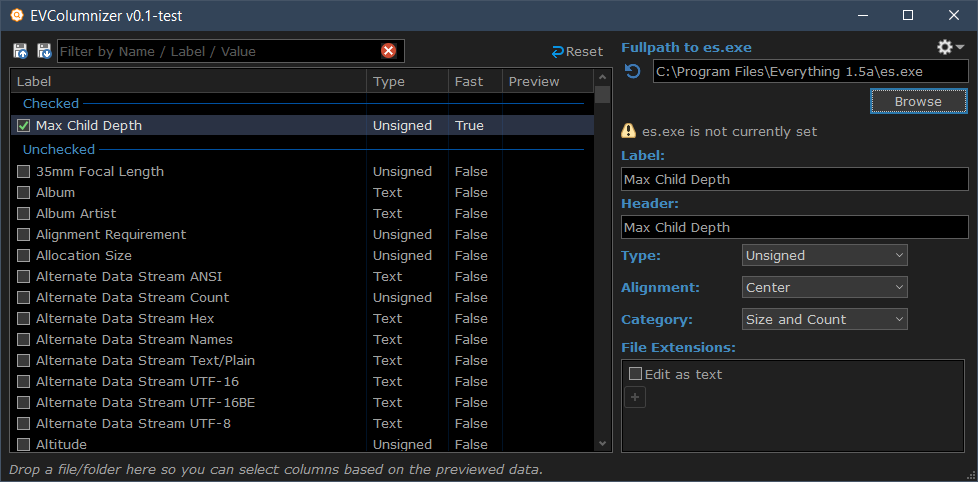This screenshot has height=482, width=978.
Task: Click the EVColumnizer app icon in title bar
Action: [x=17, y=16]
